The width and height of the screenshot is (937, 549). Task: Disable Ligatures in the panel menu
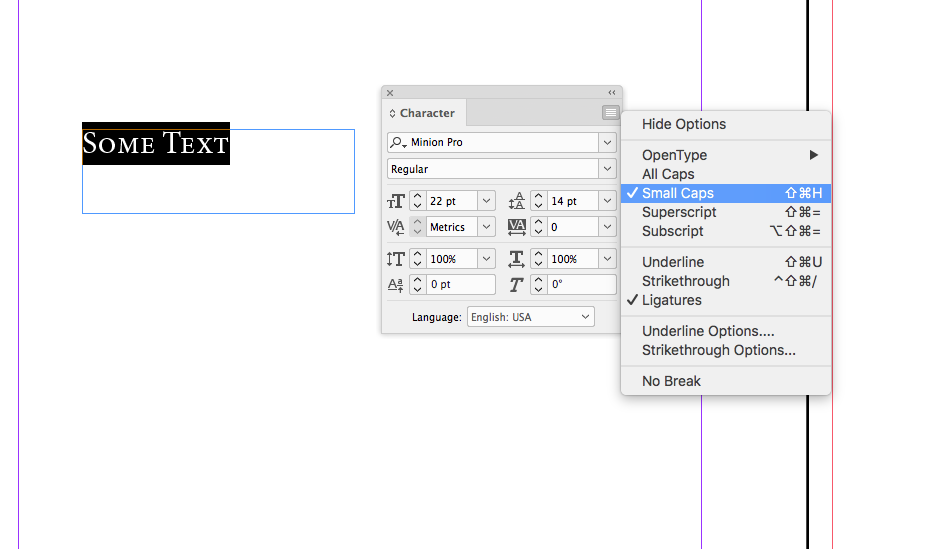coord(672,300)
